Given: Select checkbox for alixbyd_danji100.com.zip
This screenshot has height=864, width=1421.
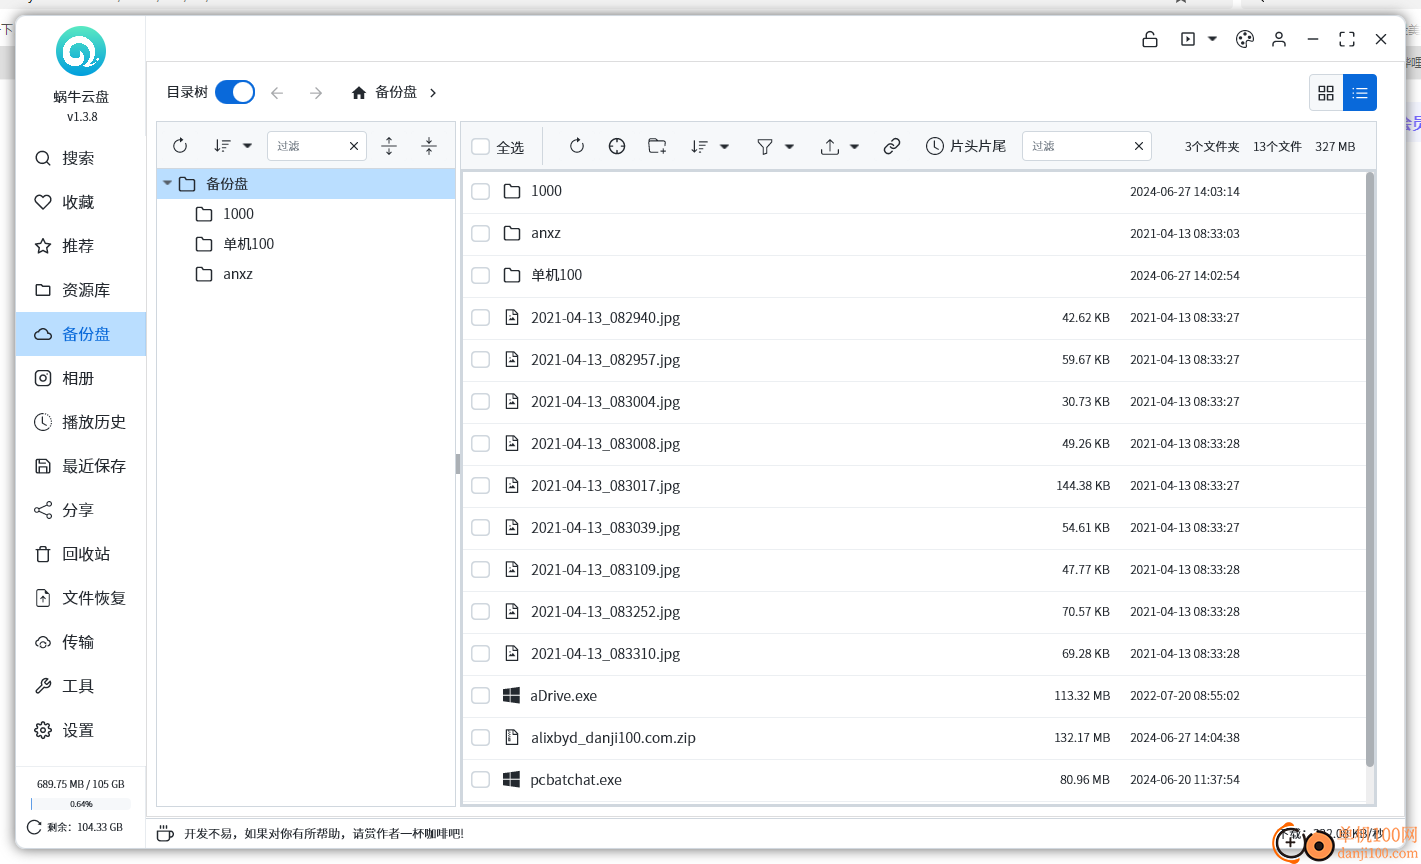Looking at the screenshot, I should (x=481, y=737).
